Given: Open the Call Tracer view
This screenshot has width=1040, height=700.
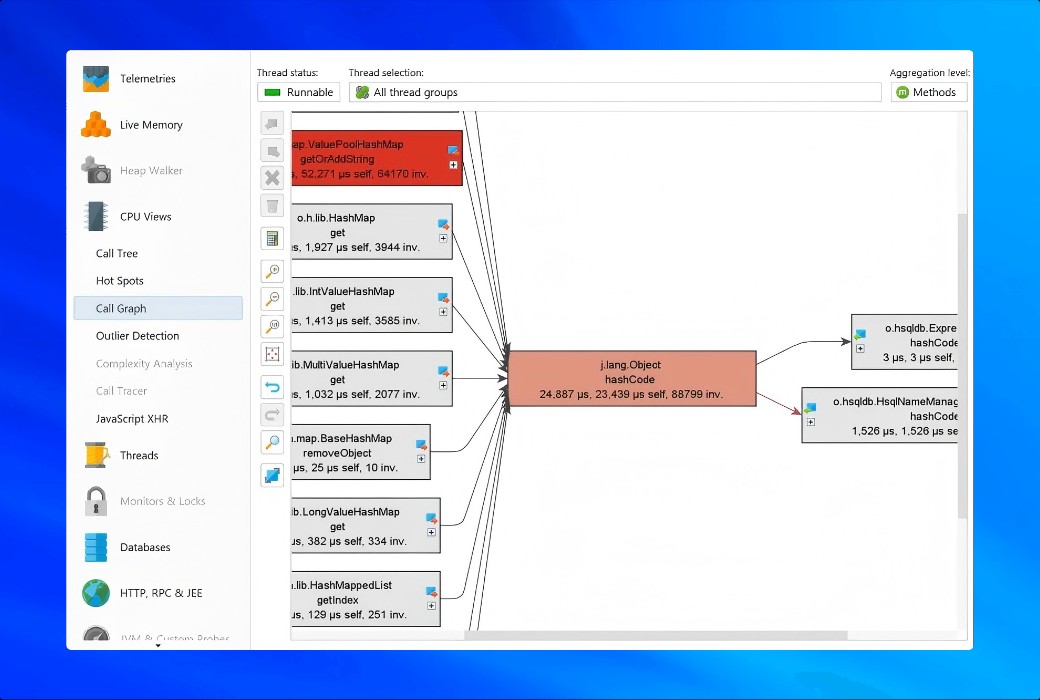Looking at the screenshot, I should click(121, 391).
